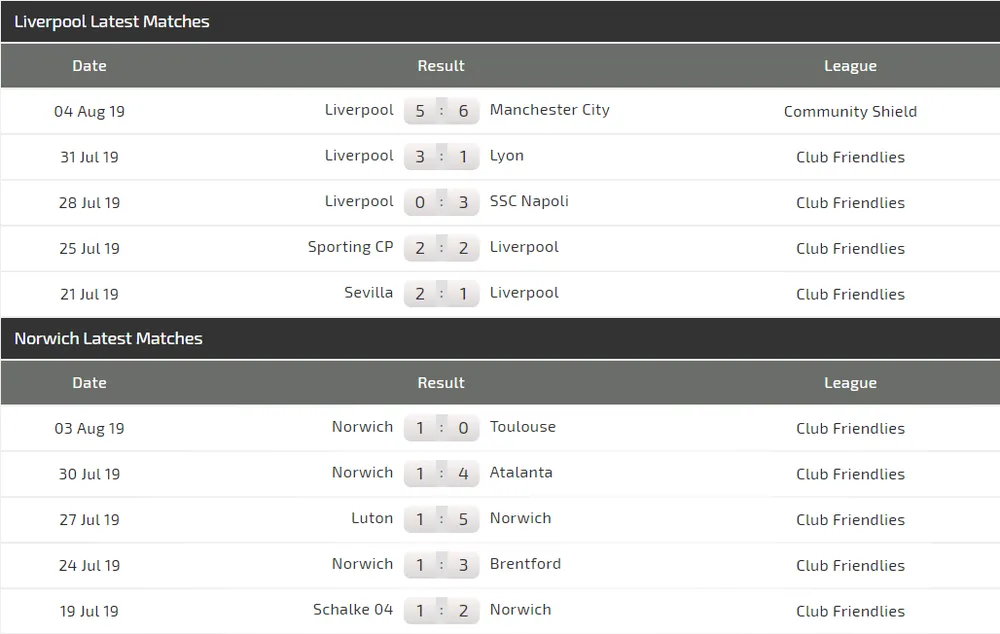Image resolution: width=1000 pixels, height=634 pixels.
Task: Click the Community Shield league label
Action: click(x=850, y=111)
